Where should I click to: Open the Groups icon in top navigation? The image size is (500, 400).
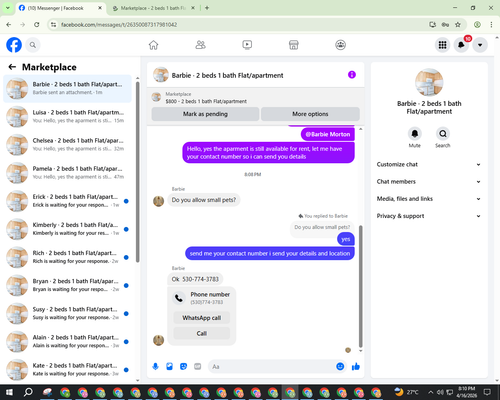[340, 45]
